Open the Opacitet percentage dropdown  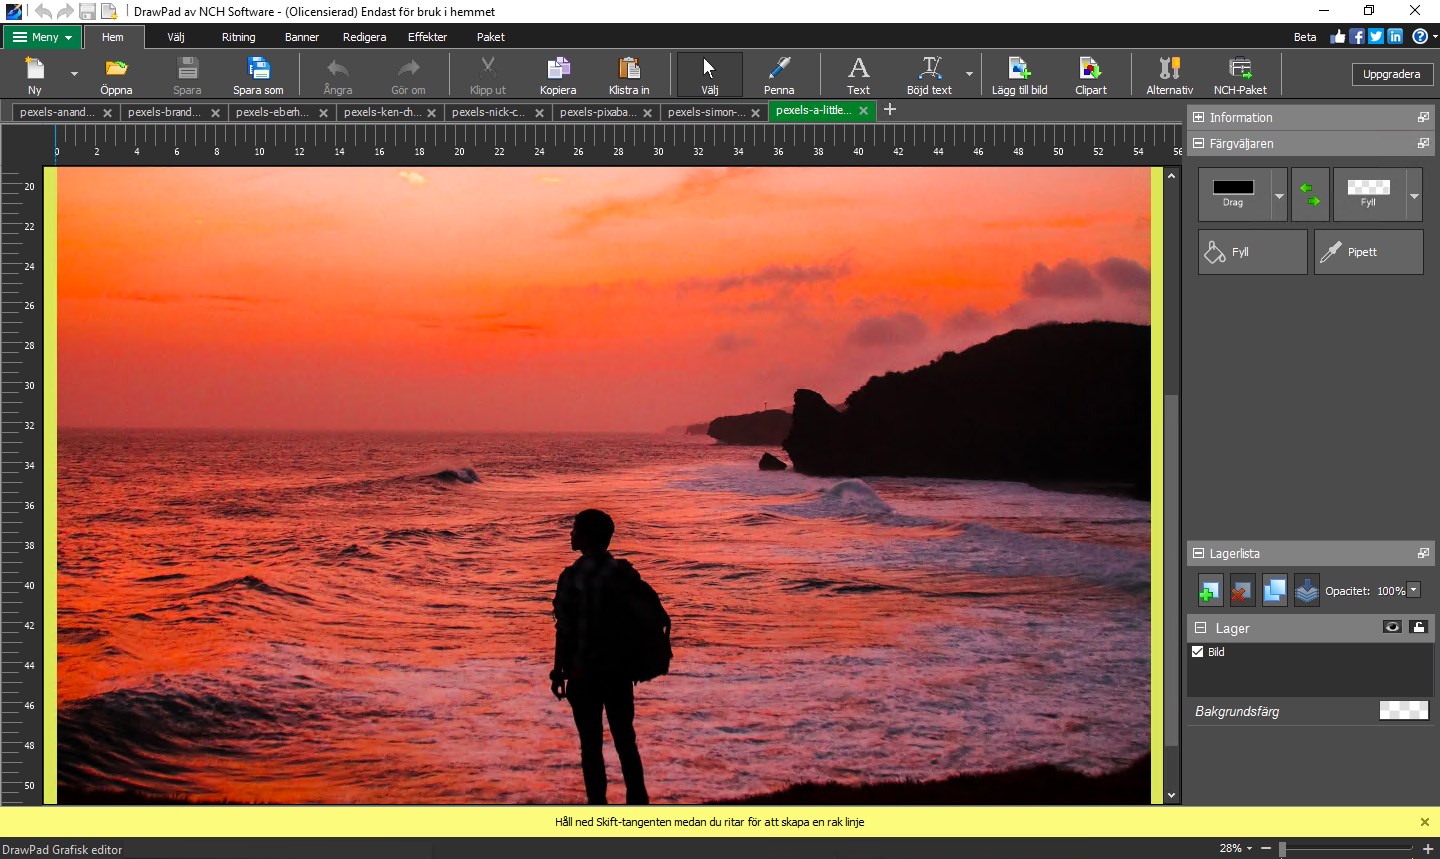1413,590
